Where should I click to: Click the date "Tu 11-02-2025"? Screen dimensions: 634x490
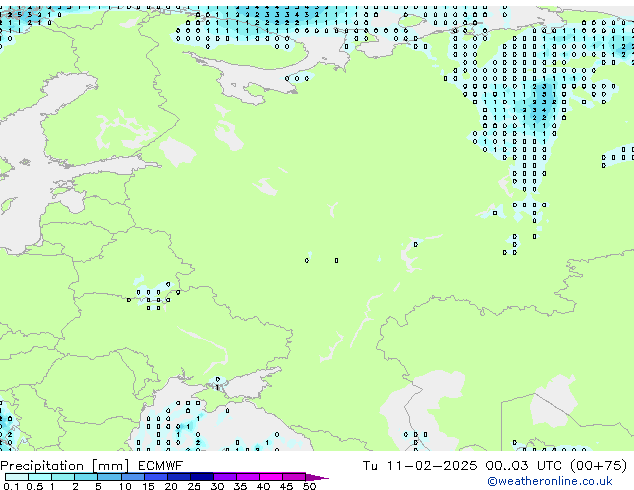[x=420, y=466]
